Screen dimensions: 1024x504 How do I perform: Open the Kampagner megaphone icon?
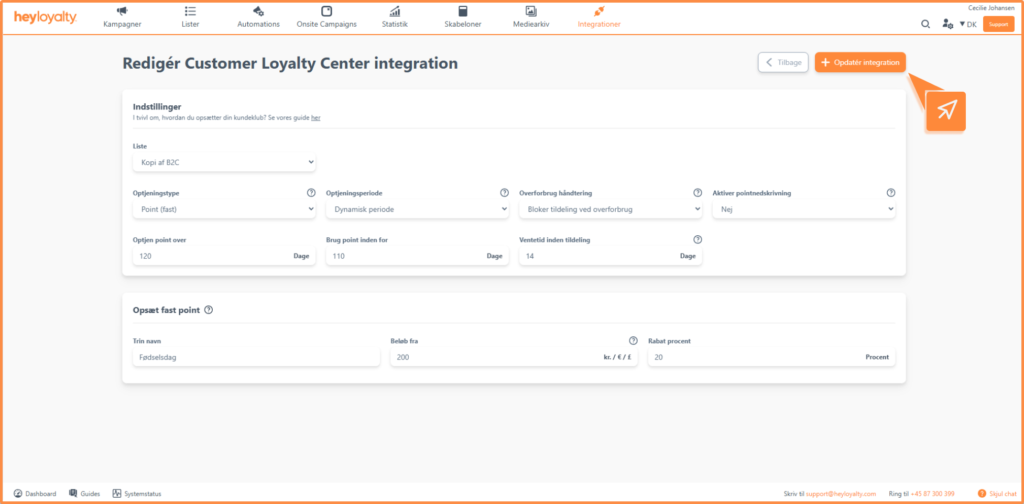point(121,11)
